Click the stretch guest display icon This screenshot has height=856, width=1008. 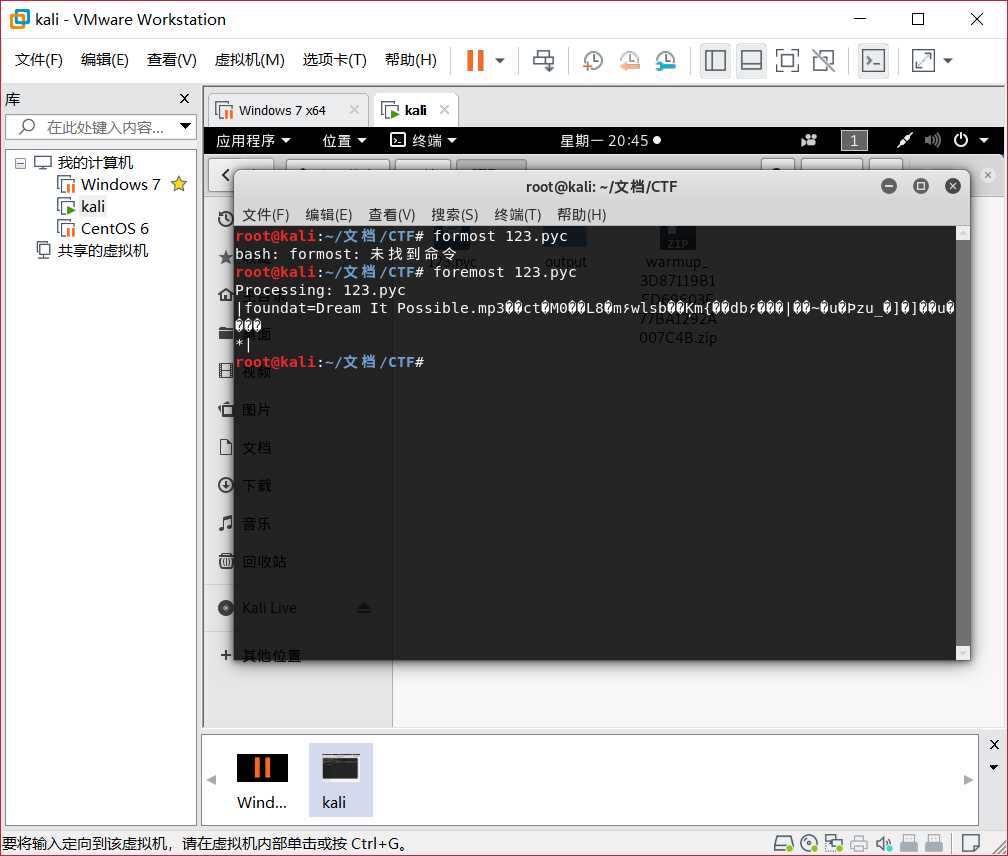coord(923,61)
